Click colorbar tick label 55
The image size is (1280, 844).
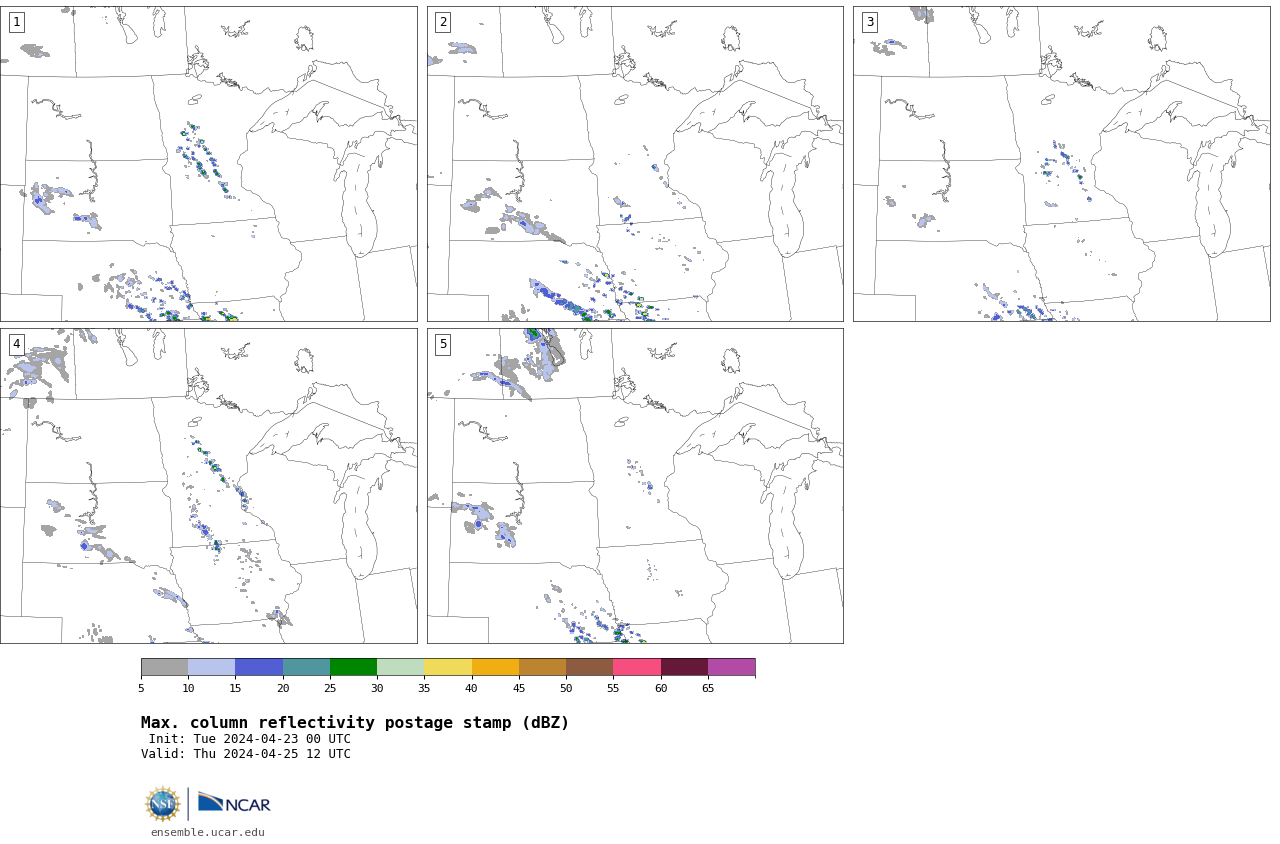pyautogui.click(x=613, y=688)
